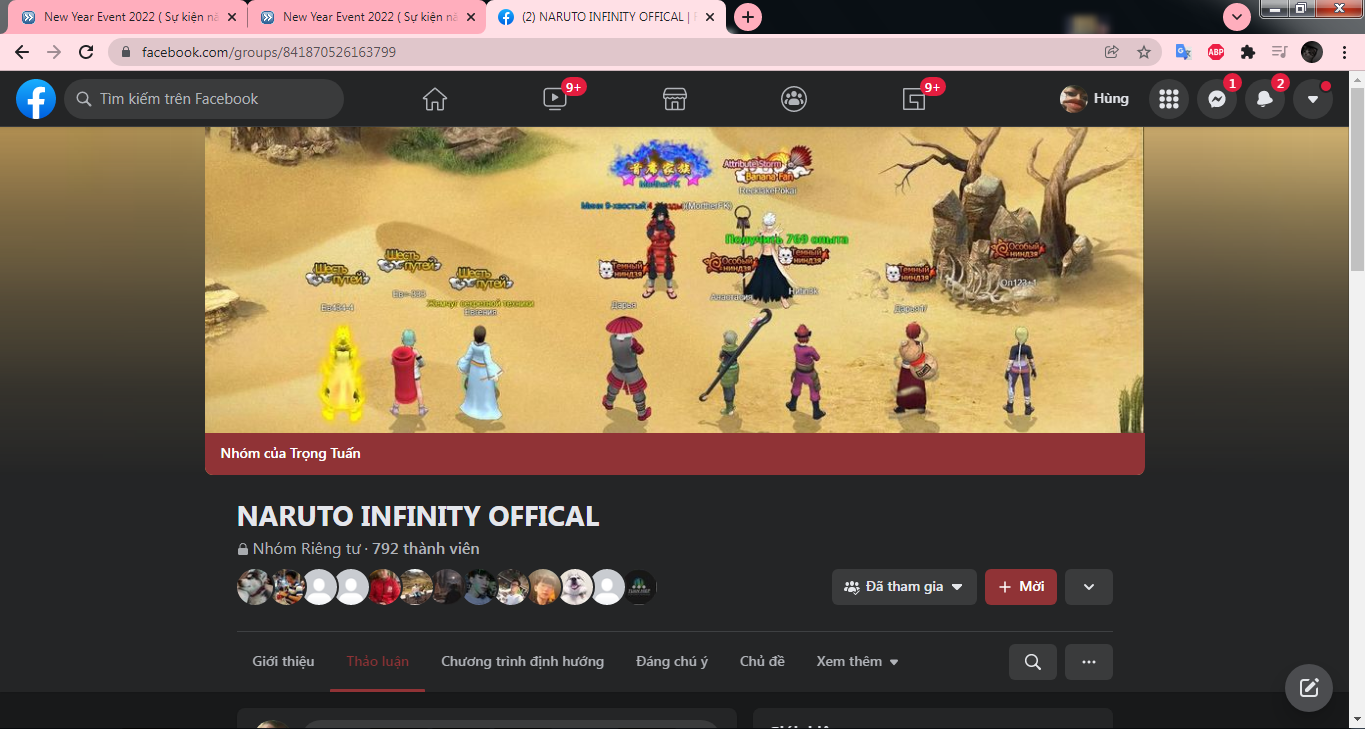View the '792 thành viên' member list
1365x729 pixels.
(426, 549)
